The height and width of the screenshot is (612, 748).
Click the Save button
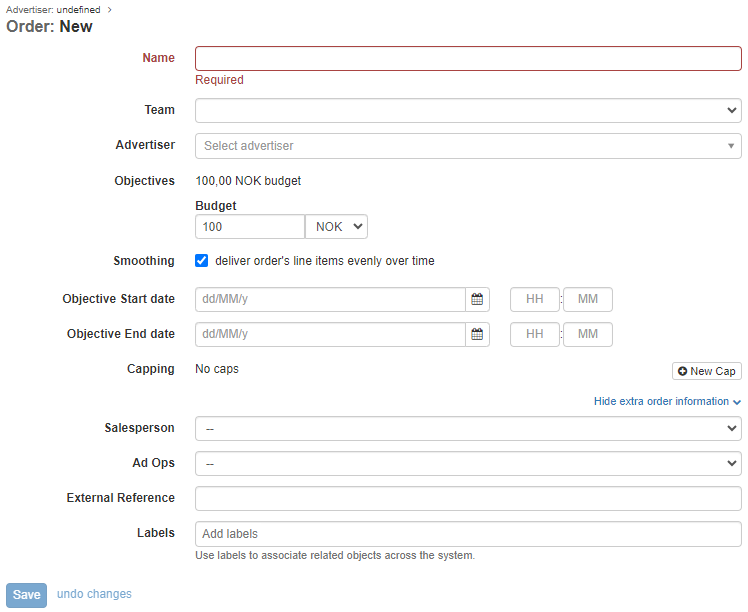[27, 595]
